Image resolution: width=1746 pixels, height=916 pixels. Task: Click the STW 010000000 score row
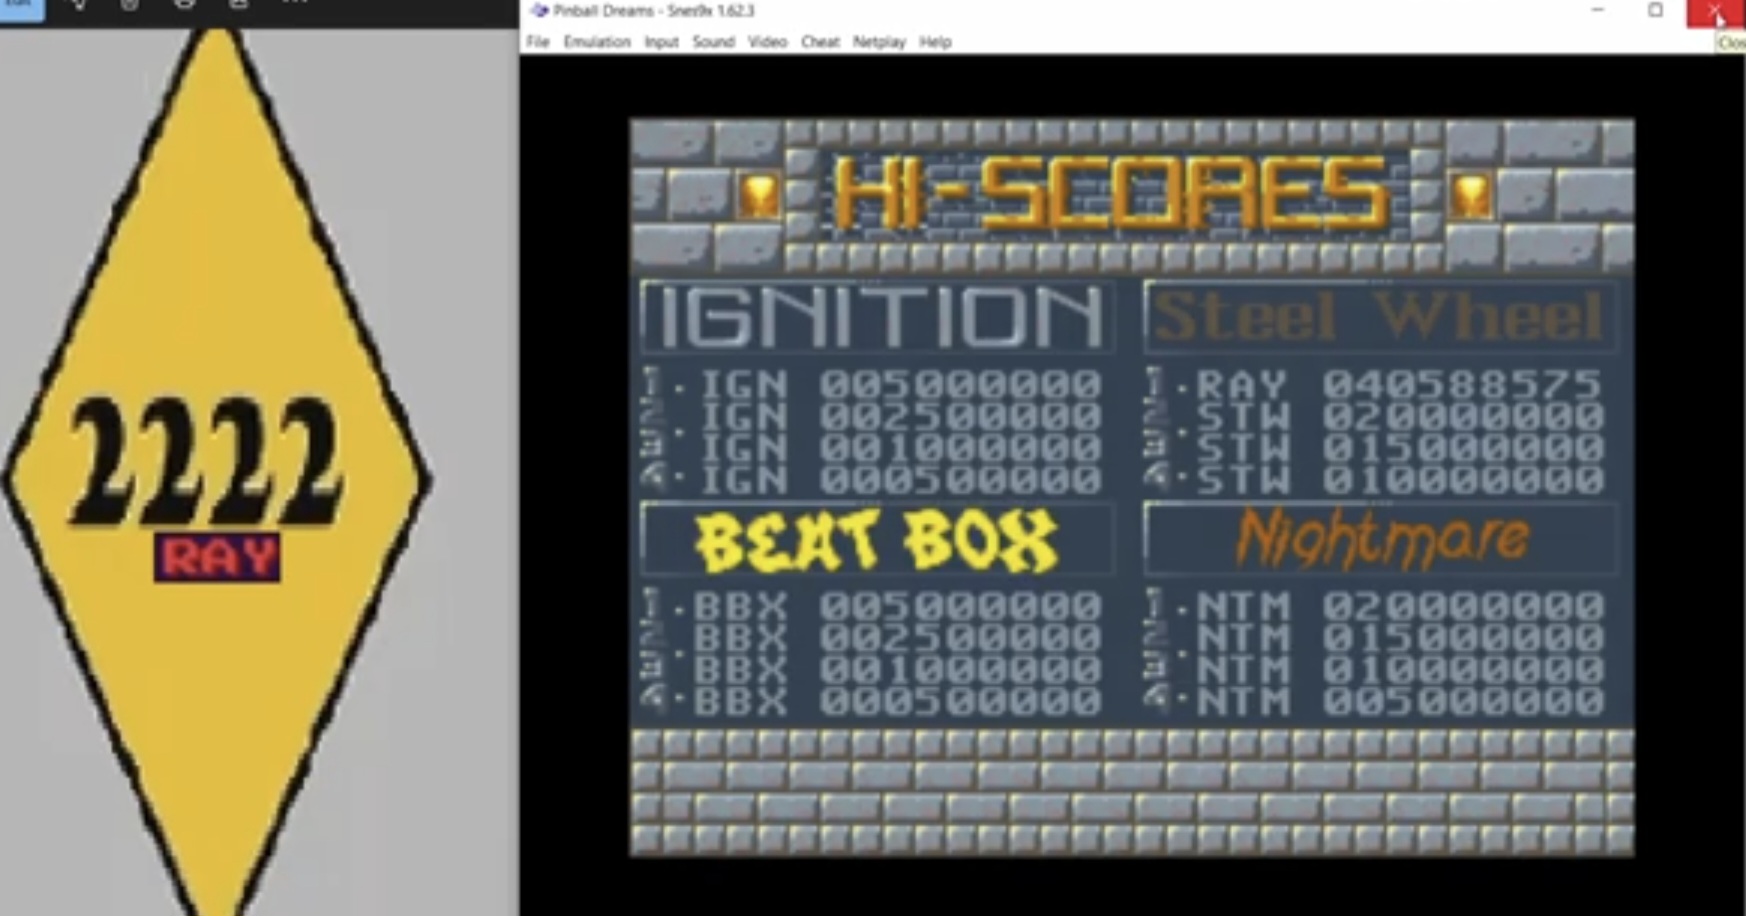click(x=1375, y=479)
